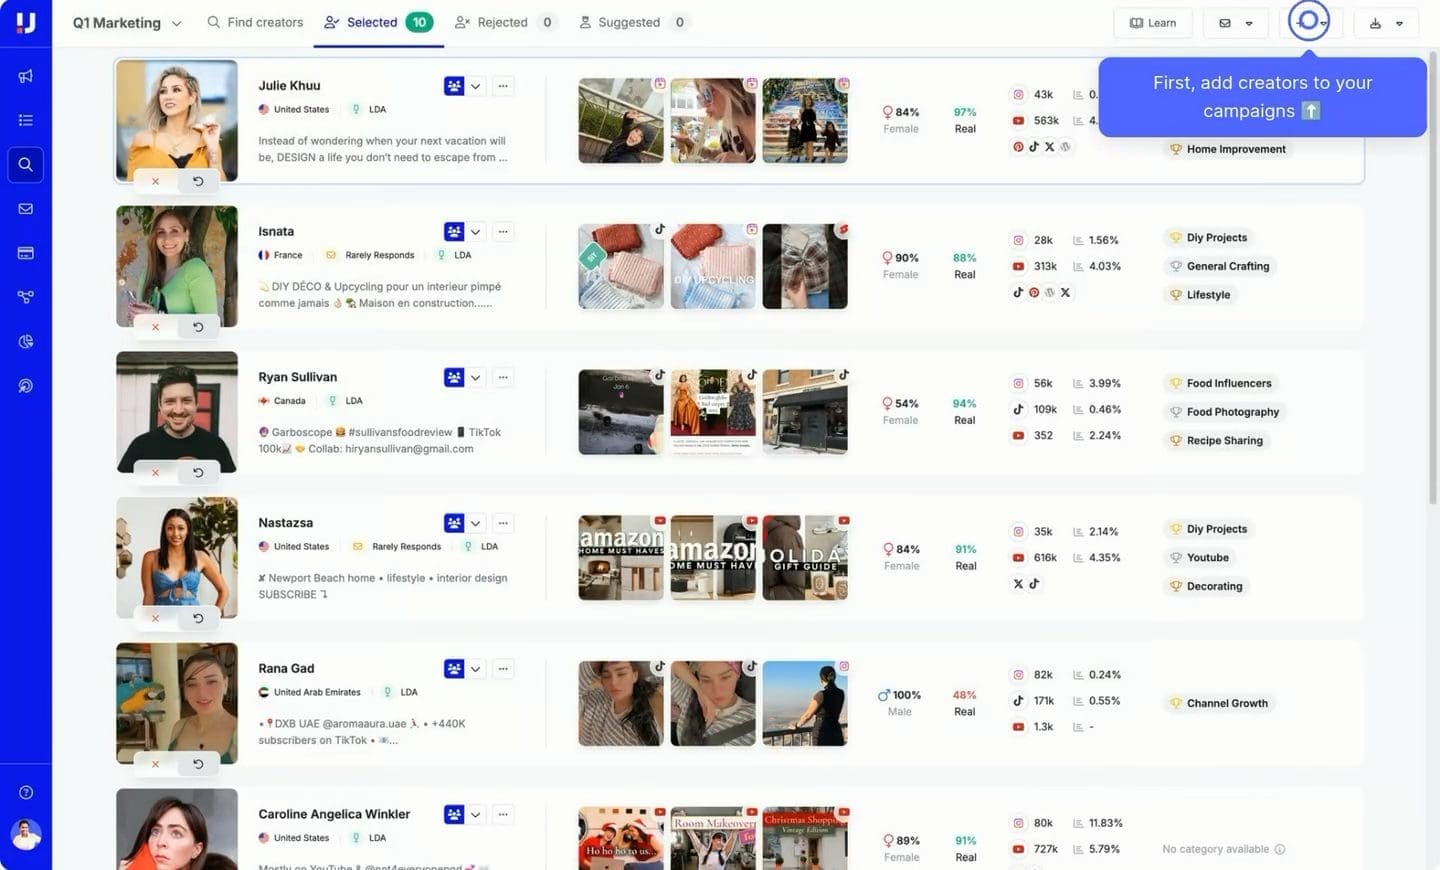Click the info icon beside No category available
This screenshot has width=1440, height=870.
click(1280, 849)
